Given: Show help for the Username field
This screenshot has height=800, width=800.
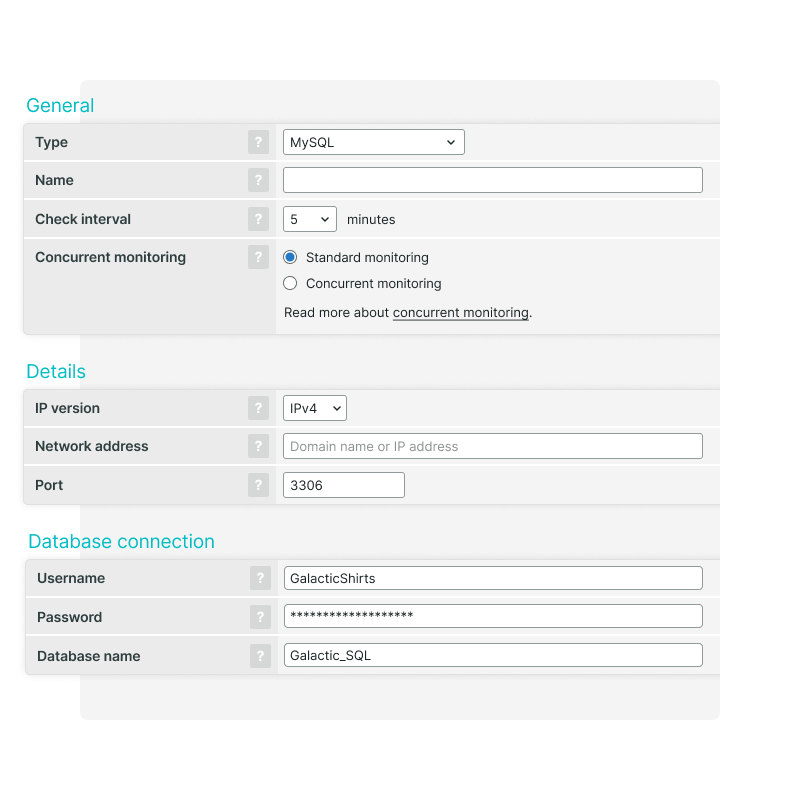Looking at the screenshot, I should click(x=260, y=578).
